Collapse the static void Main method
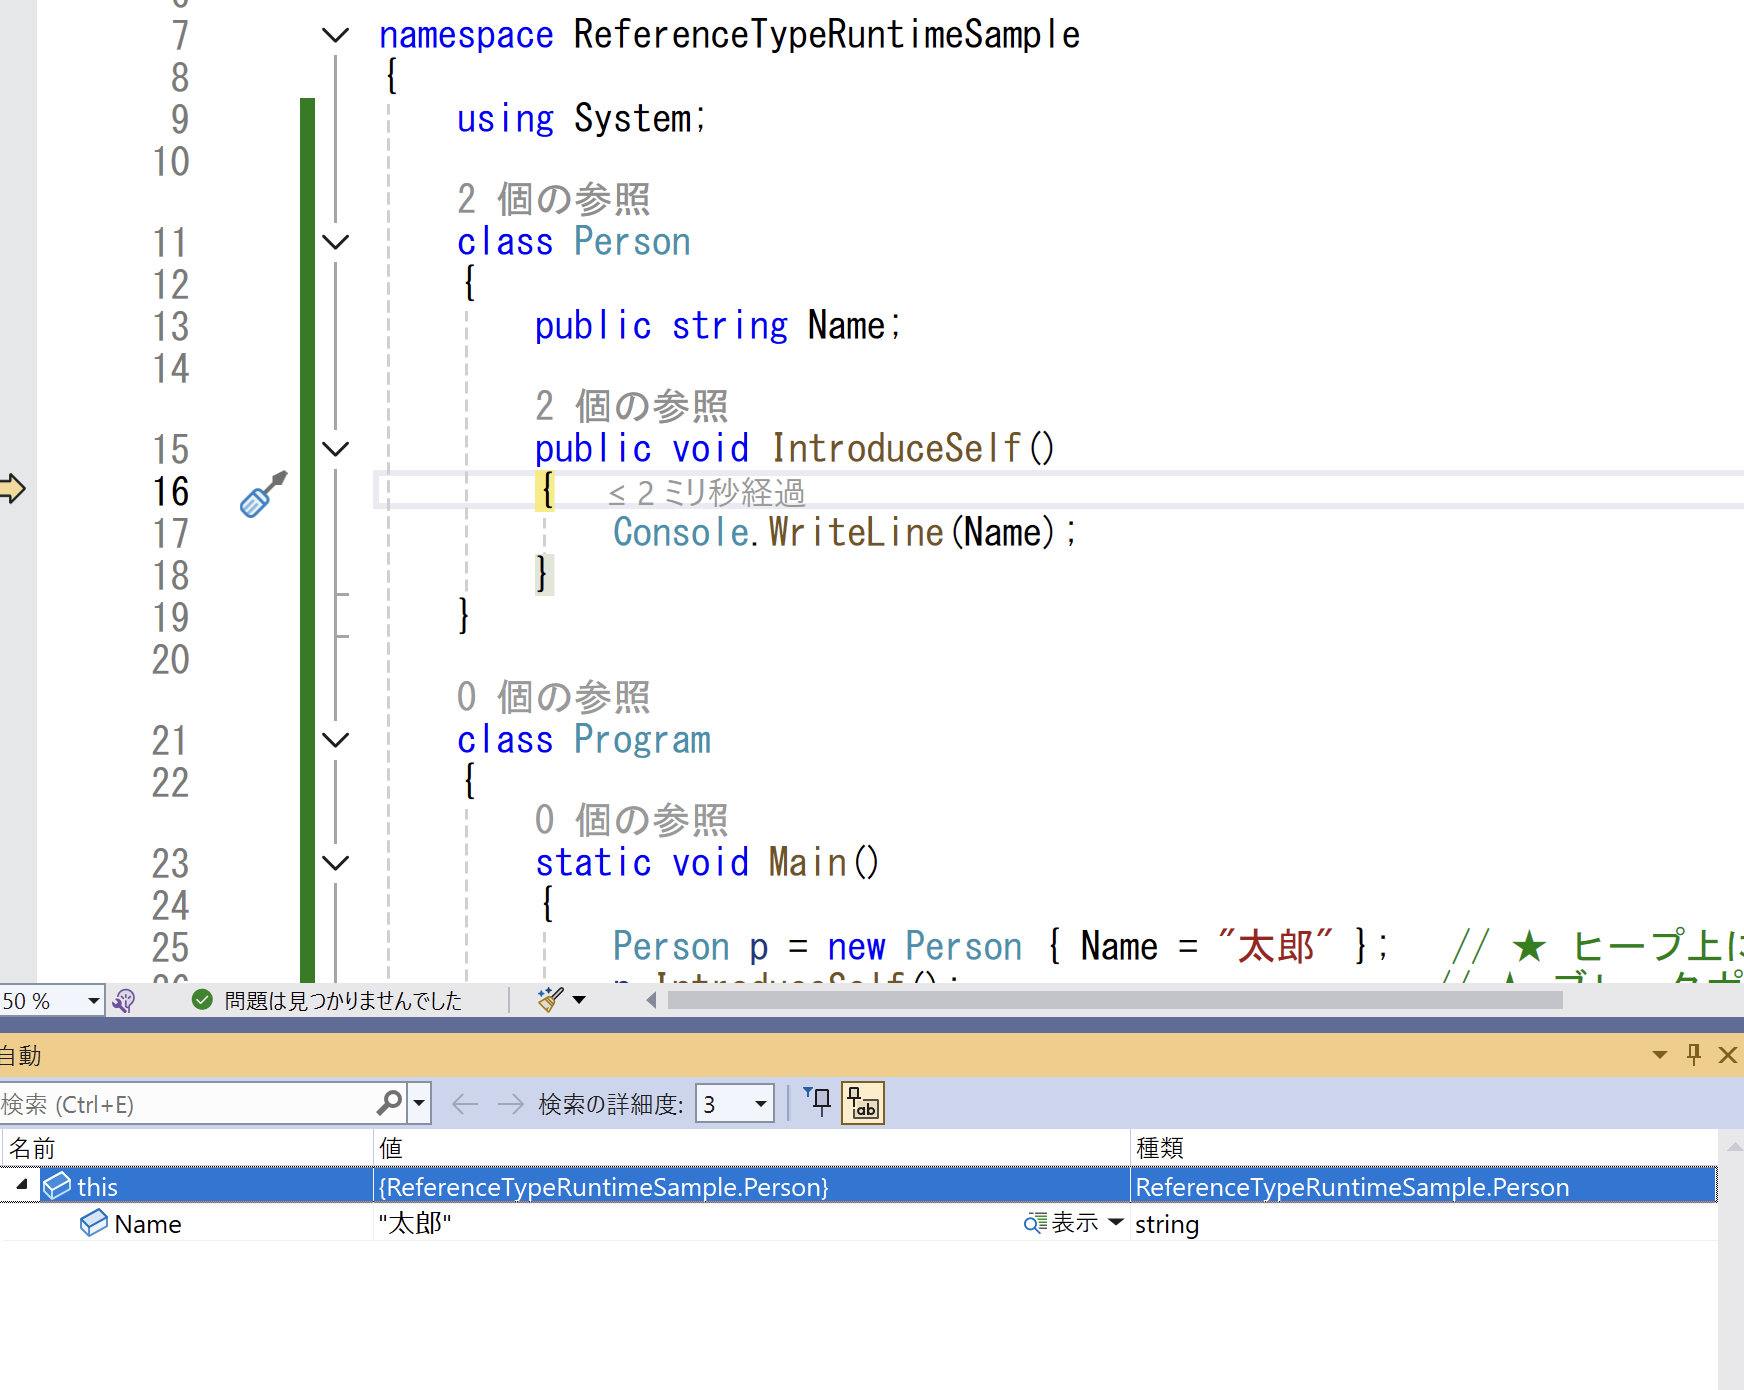The image size is (1744, 1390). (x=336, y=863)
